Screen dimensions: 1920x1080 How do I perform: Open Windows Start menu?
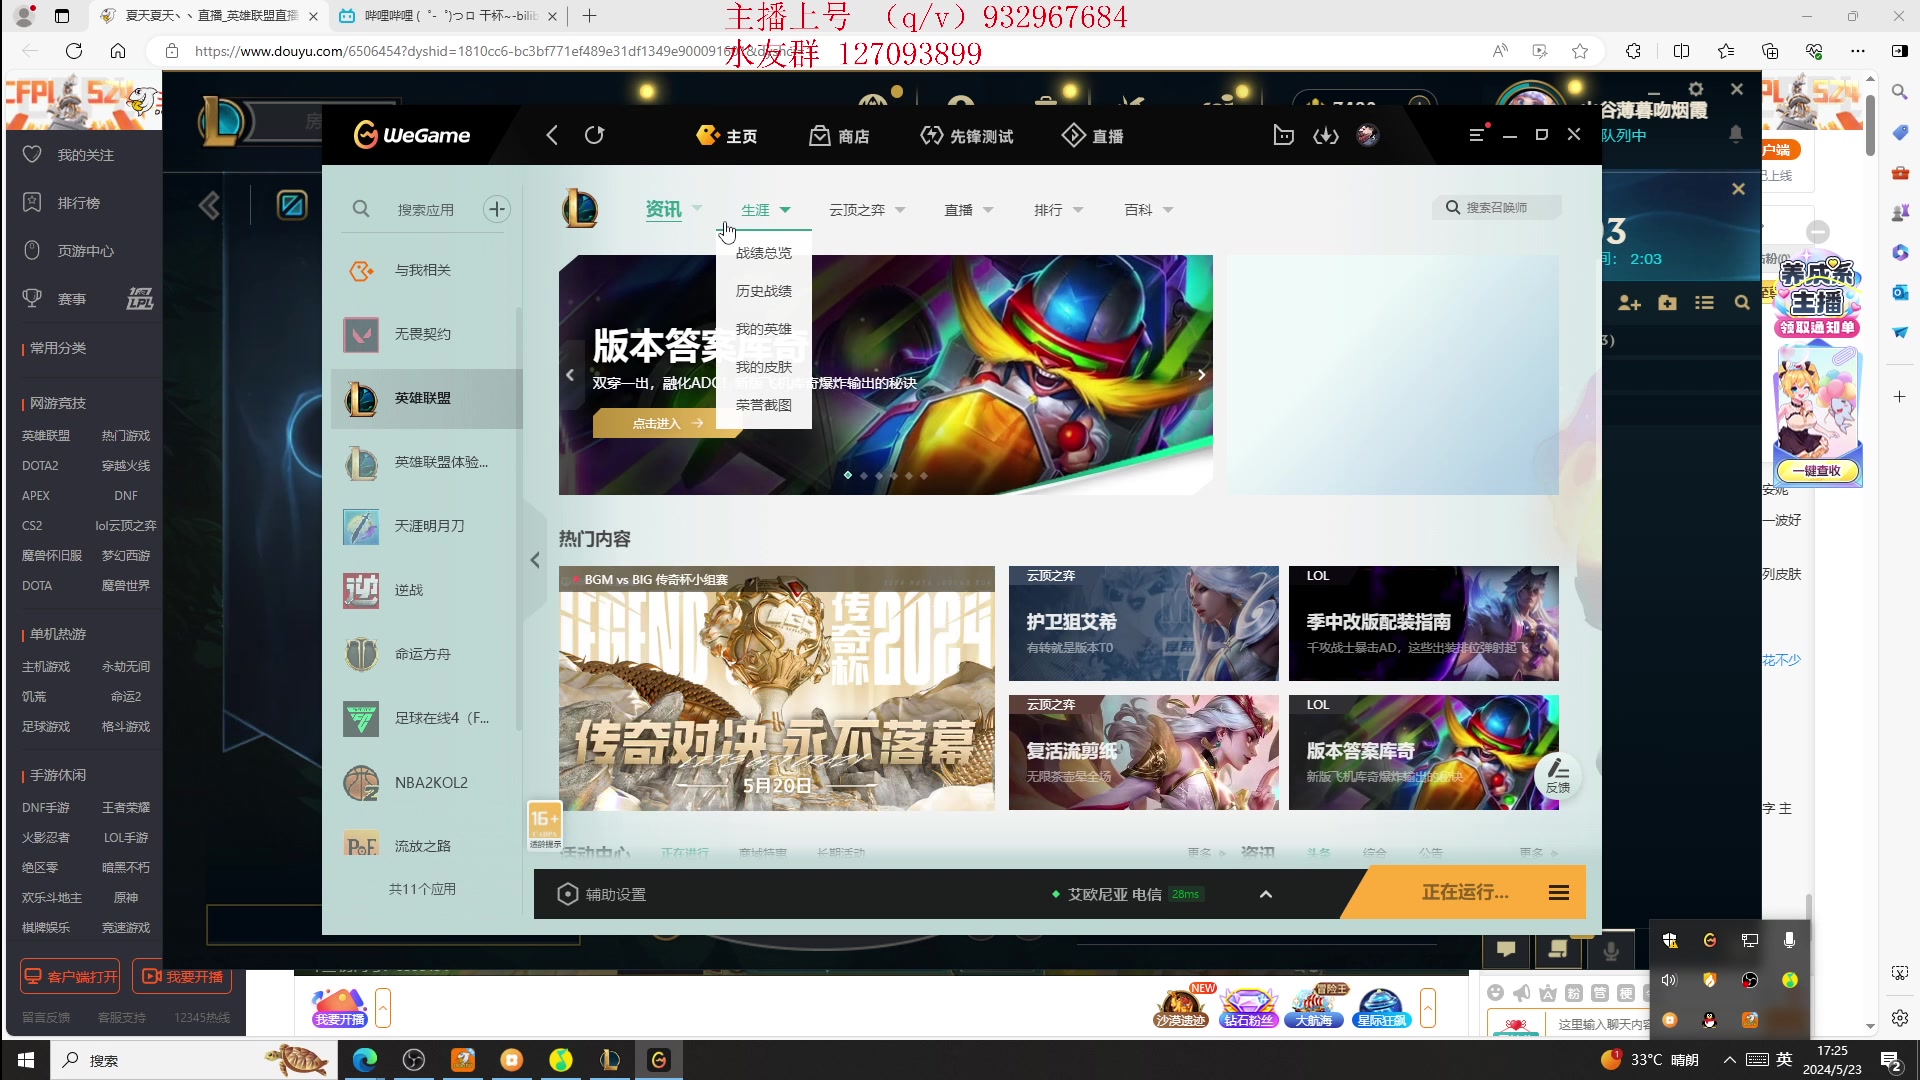(x=26, y=1060)
